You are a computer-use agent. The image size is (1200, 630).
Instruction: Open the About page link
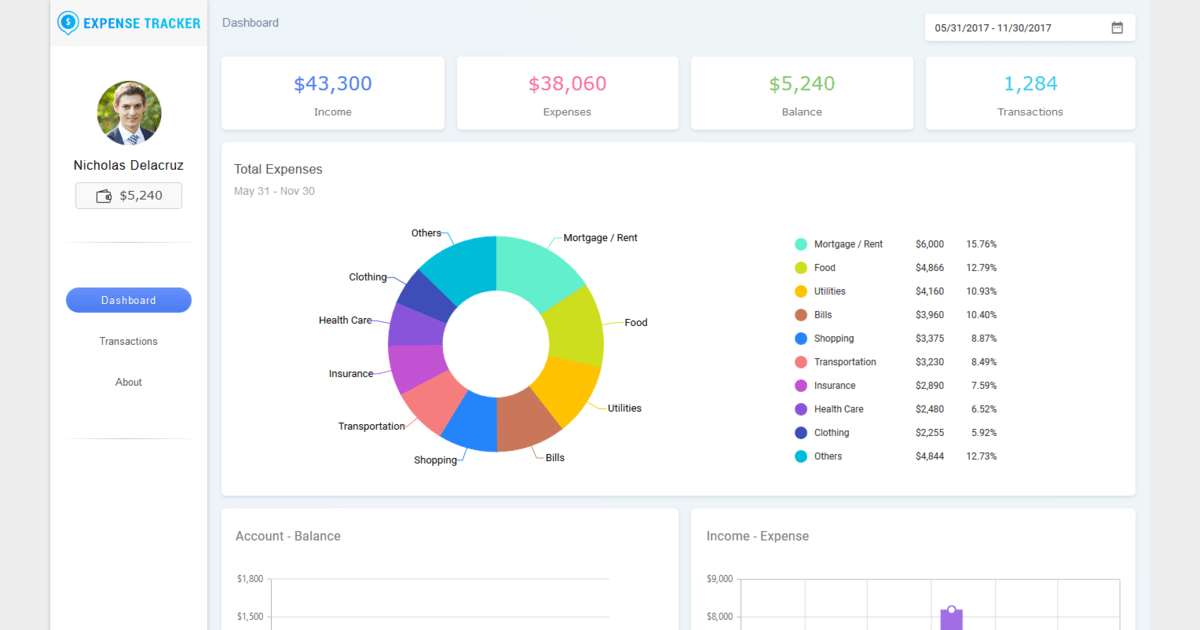click(x=128, y=382)
